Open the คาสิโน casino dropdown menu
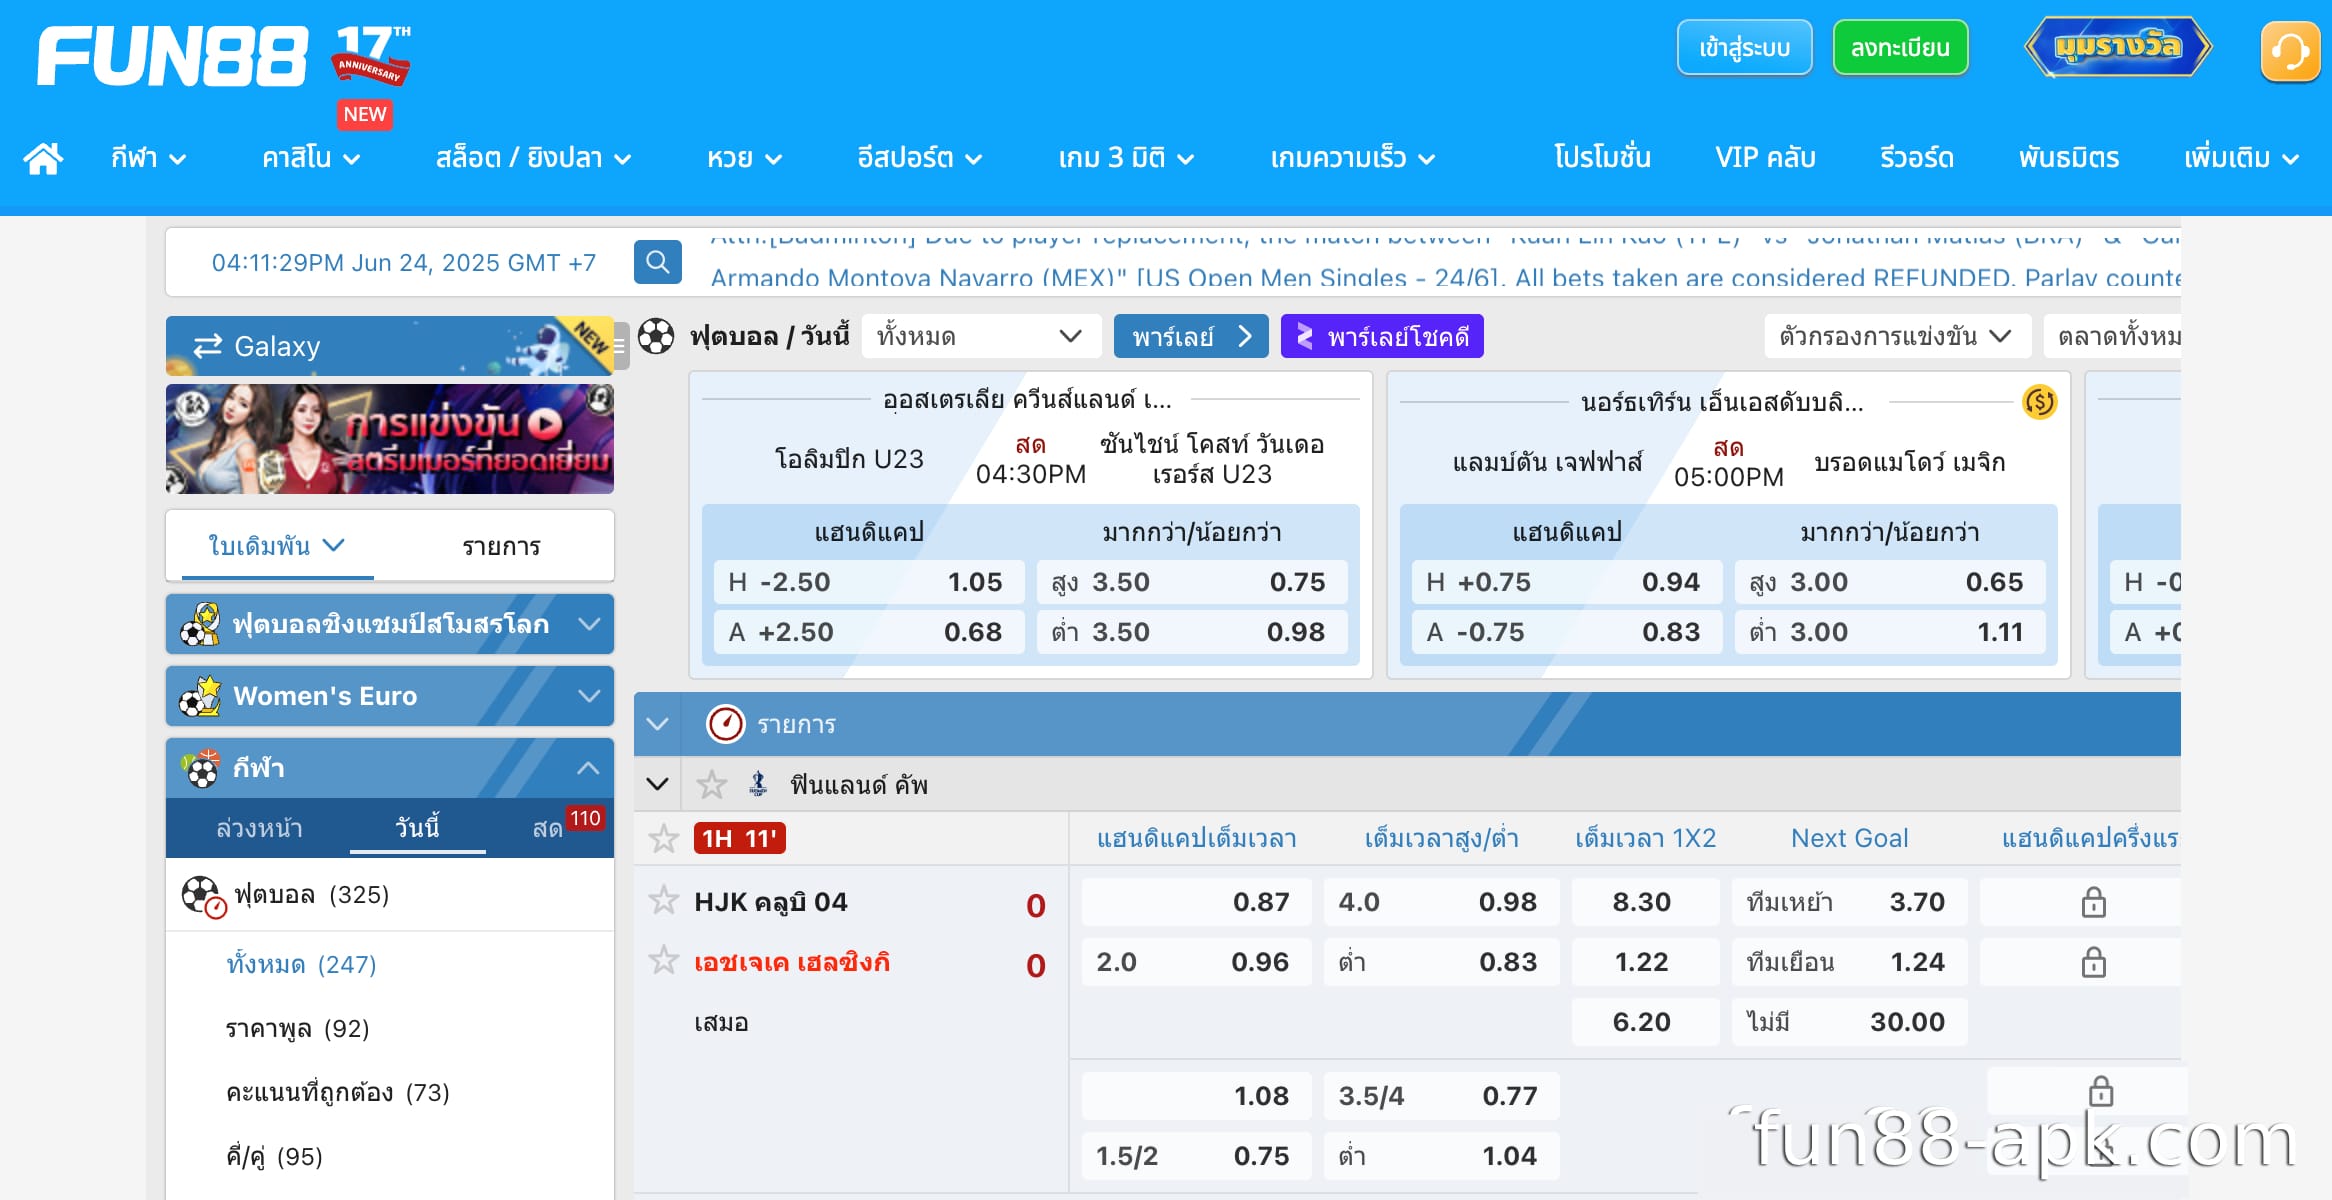The image size is (2332, 1200). [x=311, y=158]
